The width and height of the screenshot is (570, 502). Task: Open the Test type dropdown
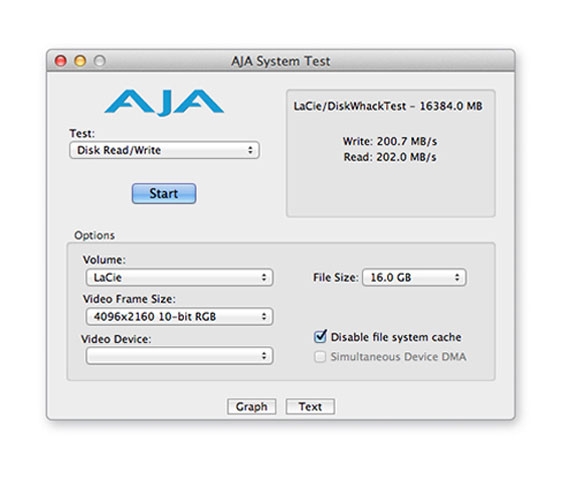click(164, 150)
